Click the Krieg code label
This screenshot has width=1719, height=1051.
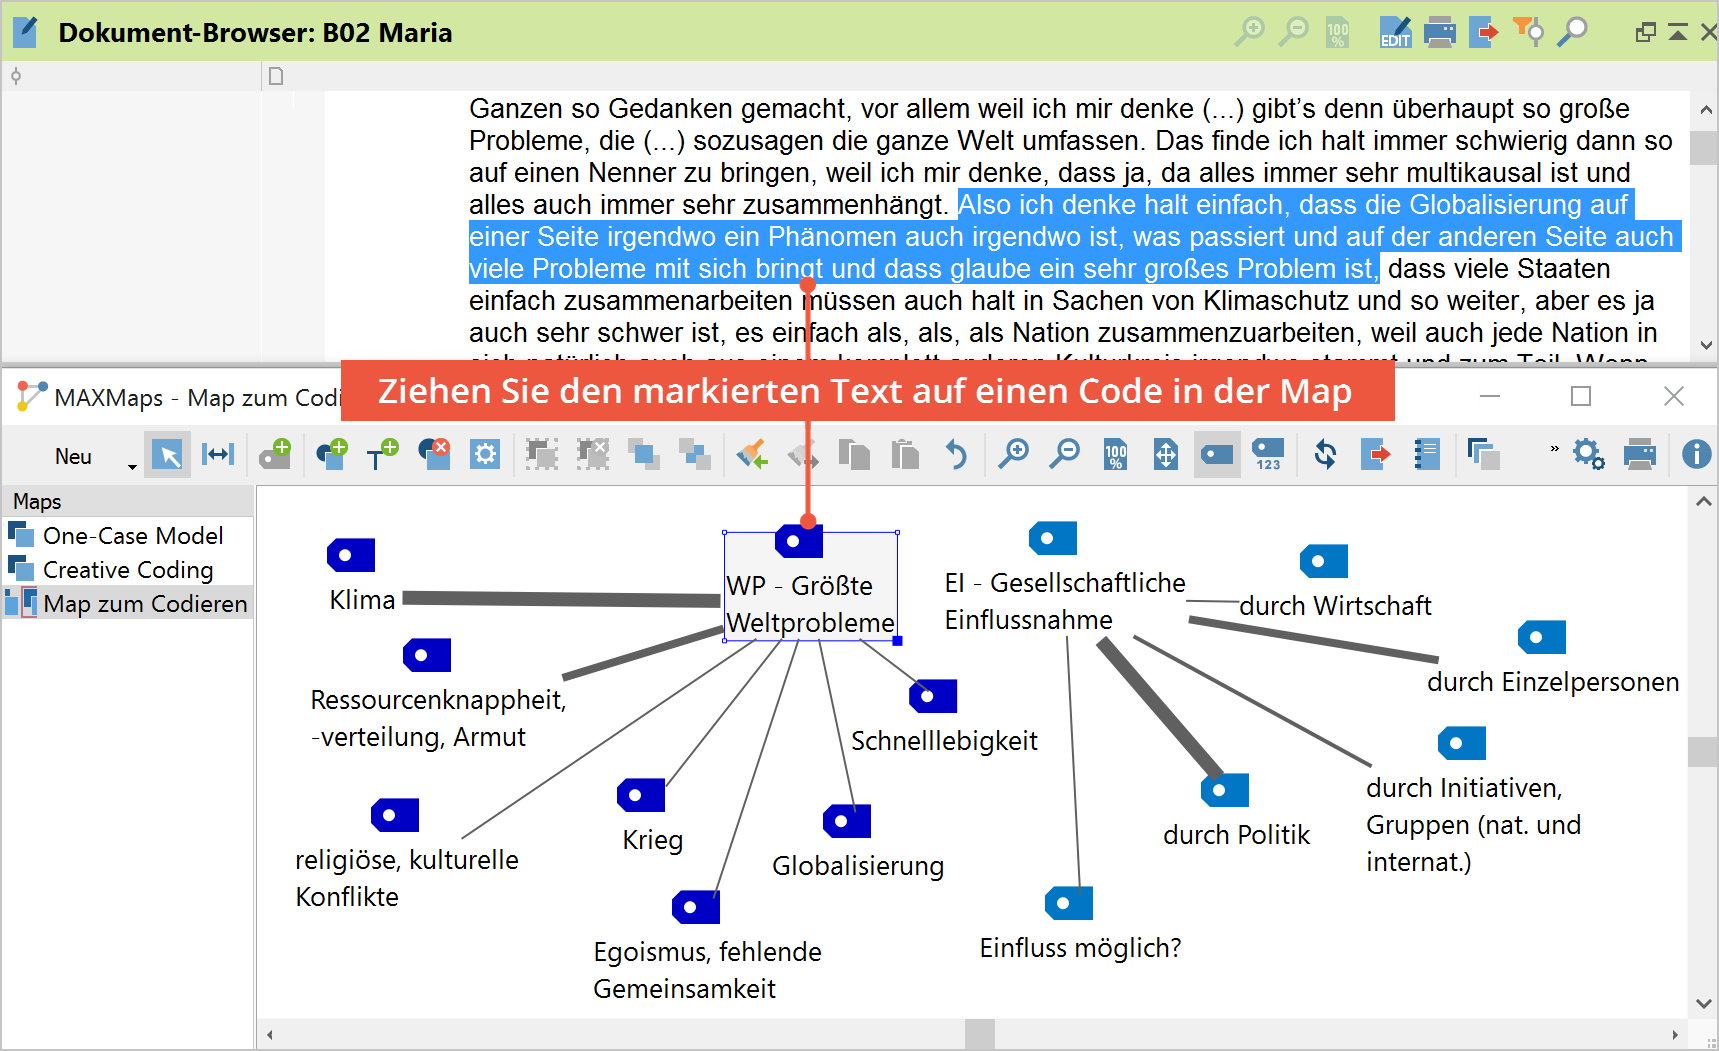point(652,840)
